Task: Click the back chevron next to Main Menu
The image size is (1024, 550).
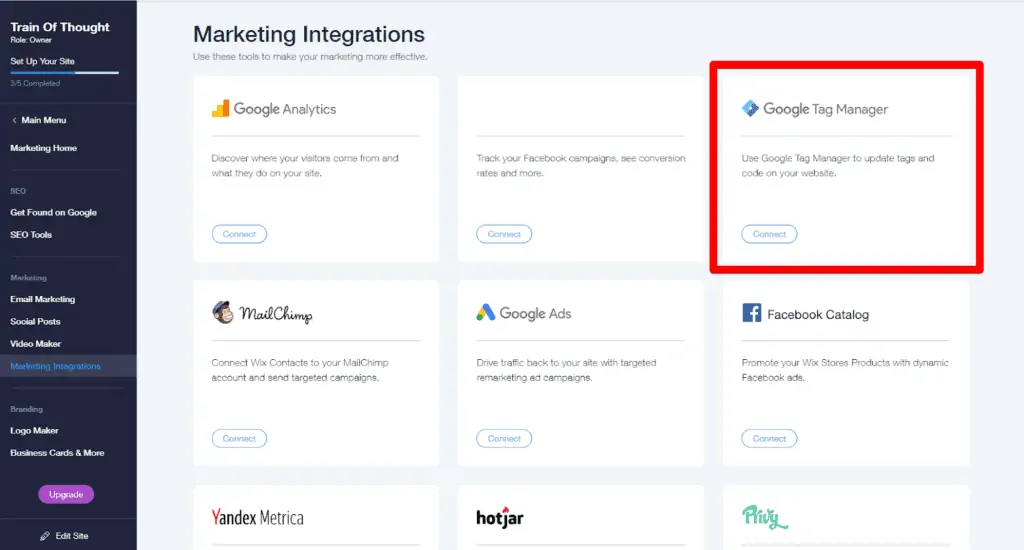Action: click(14, 120)
